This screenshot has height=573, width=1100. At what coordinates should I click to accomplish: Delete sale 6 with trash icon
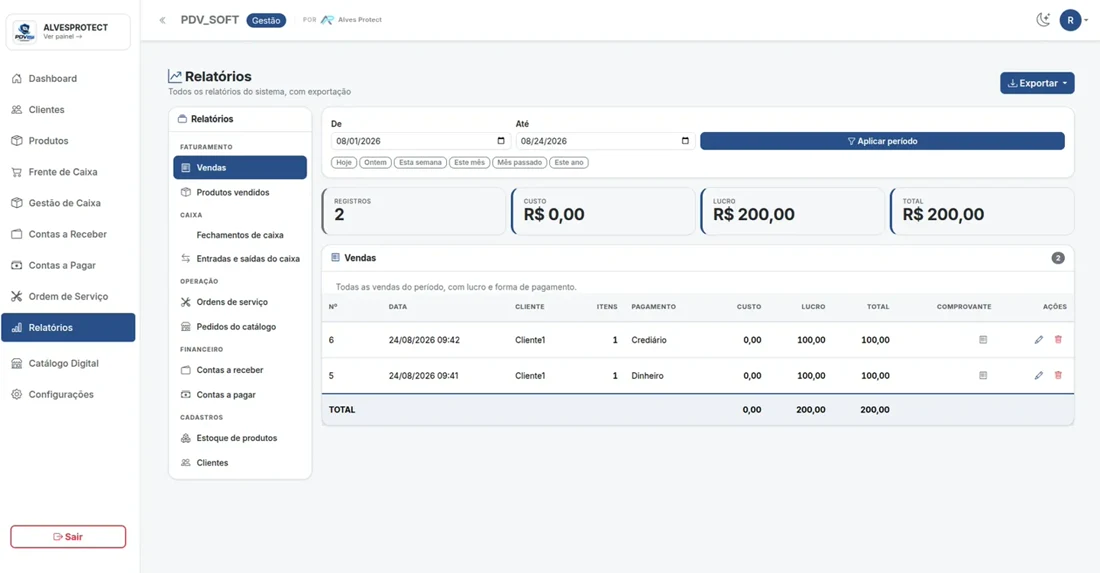coord(1058,339)
